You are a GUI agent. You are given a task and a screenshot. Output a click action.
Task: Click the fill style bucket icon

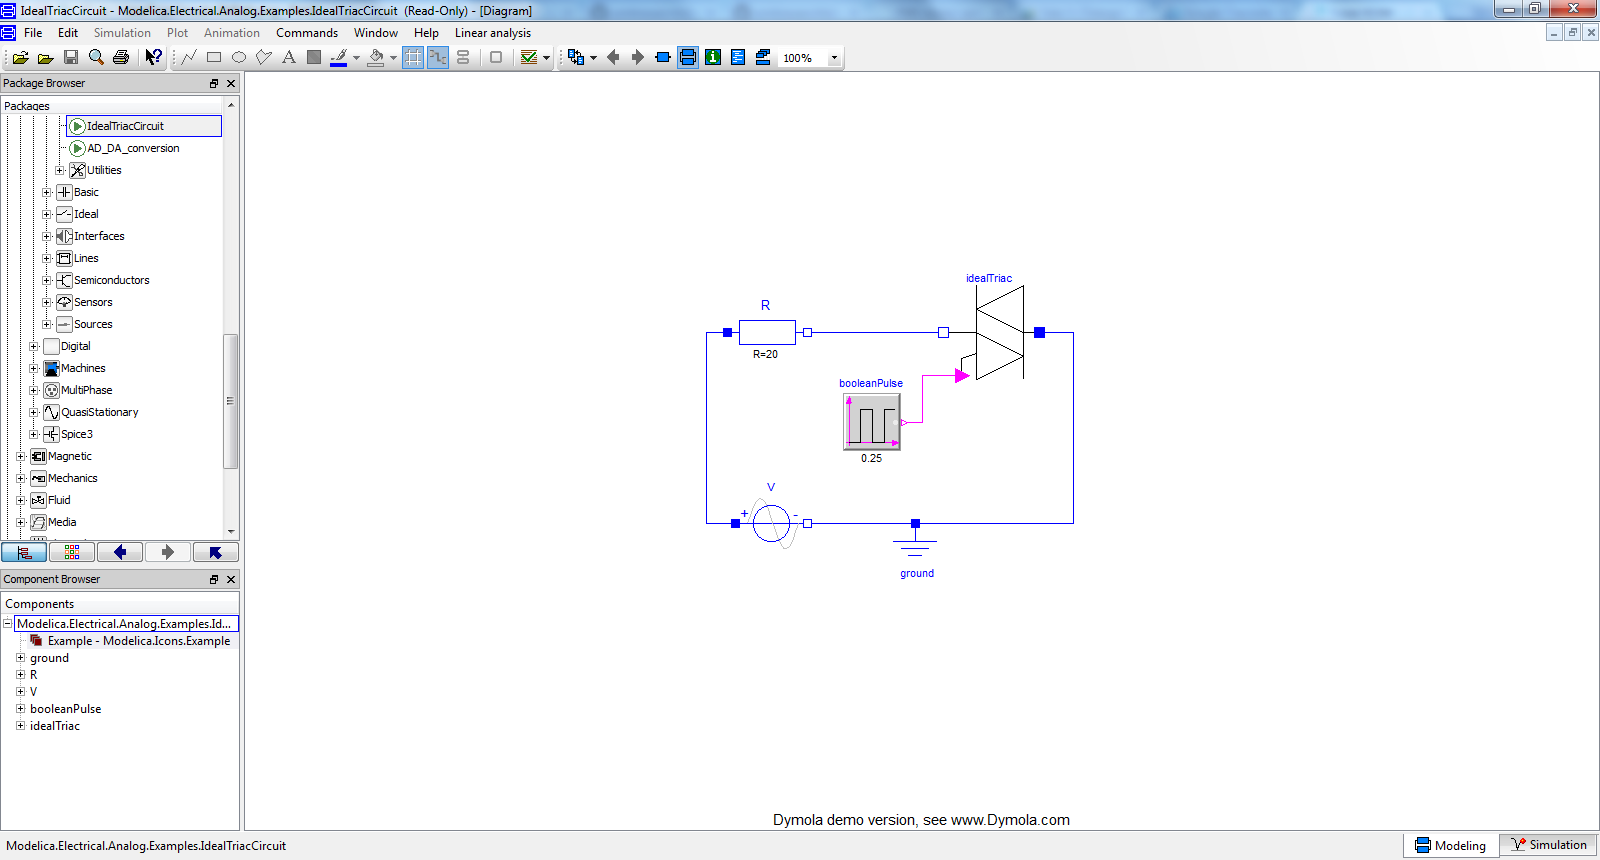376,57
